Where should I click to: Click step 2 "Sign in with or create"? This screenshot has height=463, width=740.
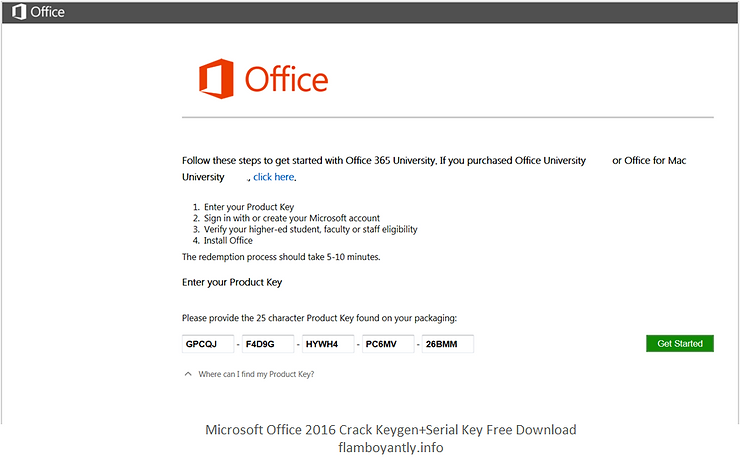[292, 218]
